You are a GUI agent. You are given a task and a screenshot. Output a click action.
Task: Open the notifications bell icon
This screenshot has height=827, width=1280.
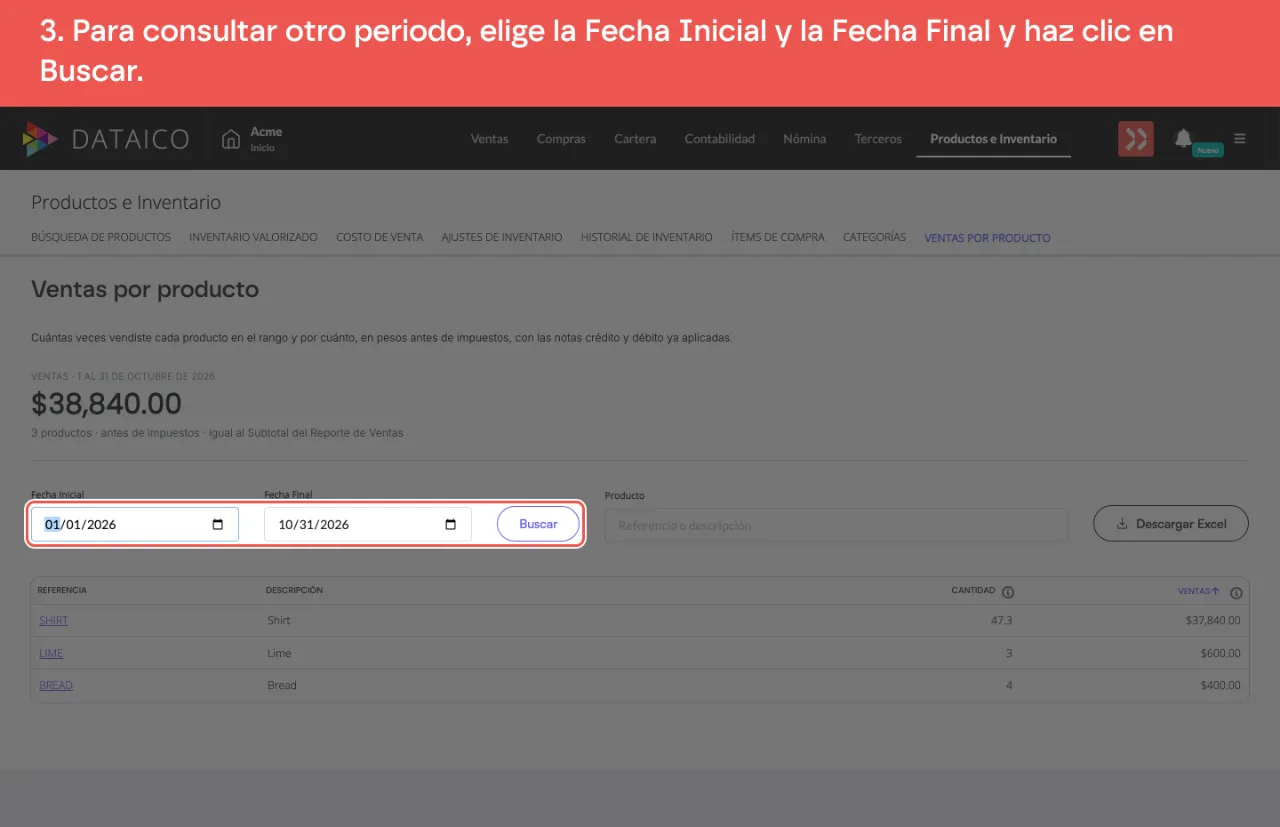(1183, 138)
